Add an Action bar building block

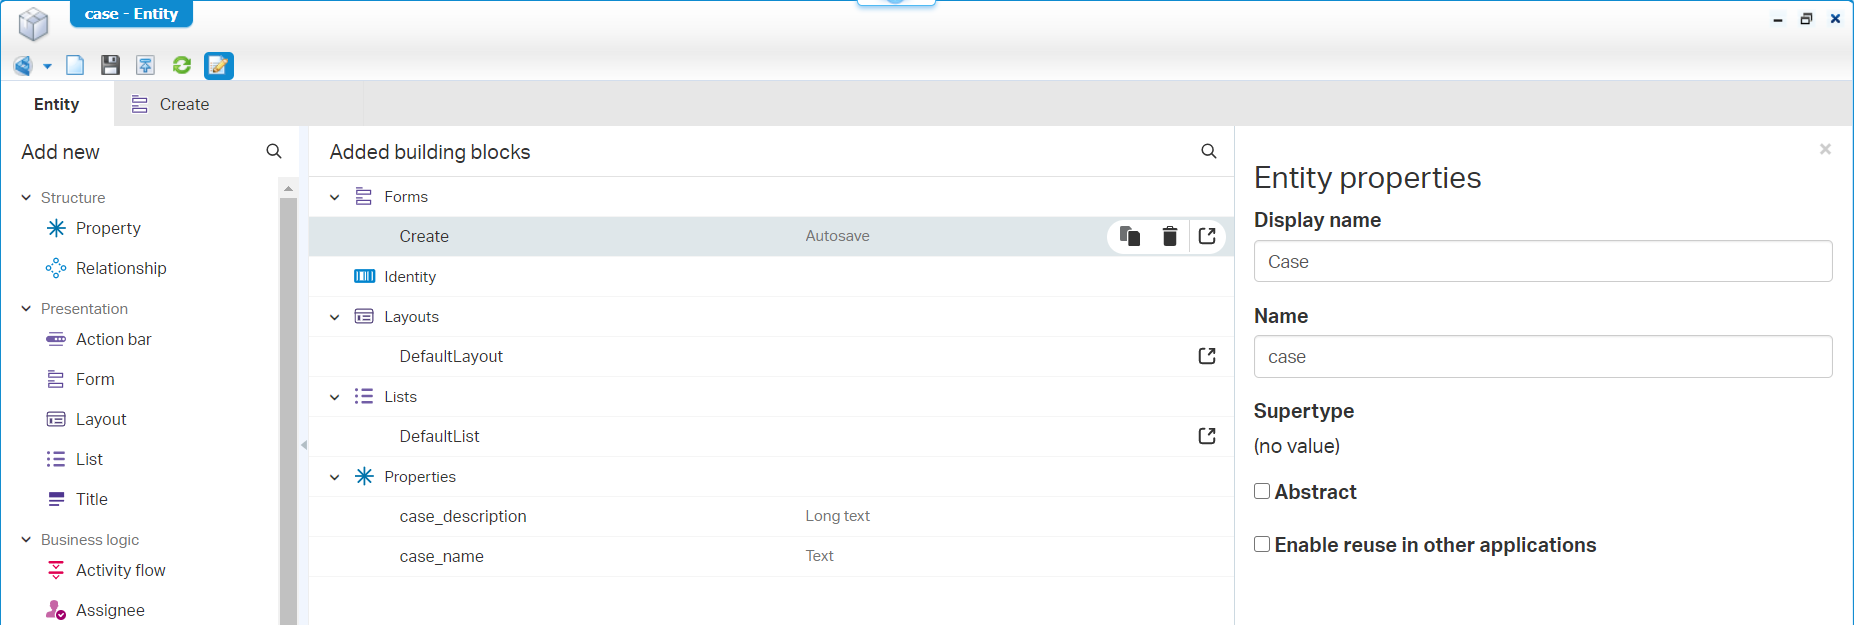99,339
